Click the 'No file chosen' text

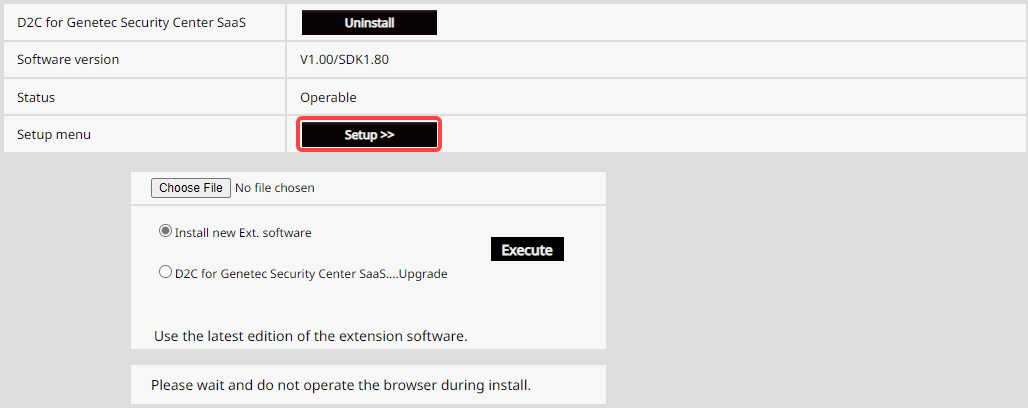[x=275, y=187]
